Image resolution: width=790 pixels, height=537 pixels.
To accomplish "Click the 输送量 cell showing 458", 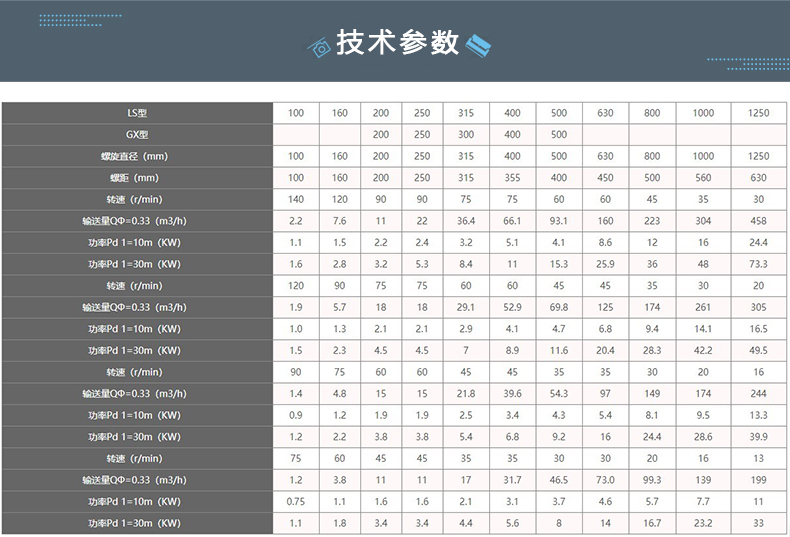I will (758, 221).
